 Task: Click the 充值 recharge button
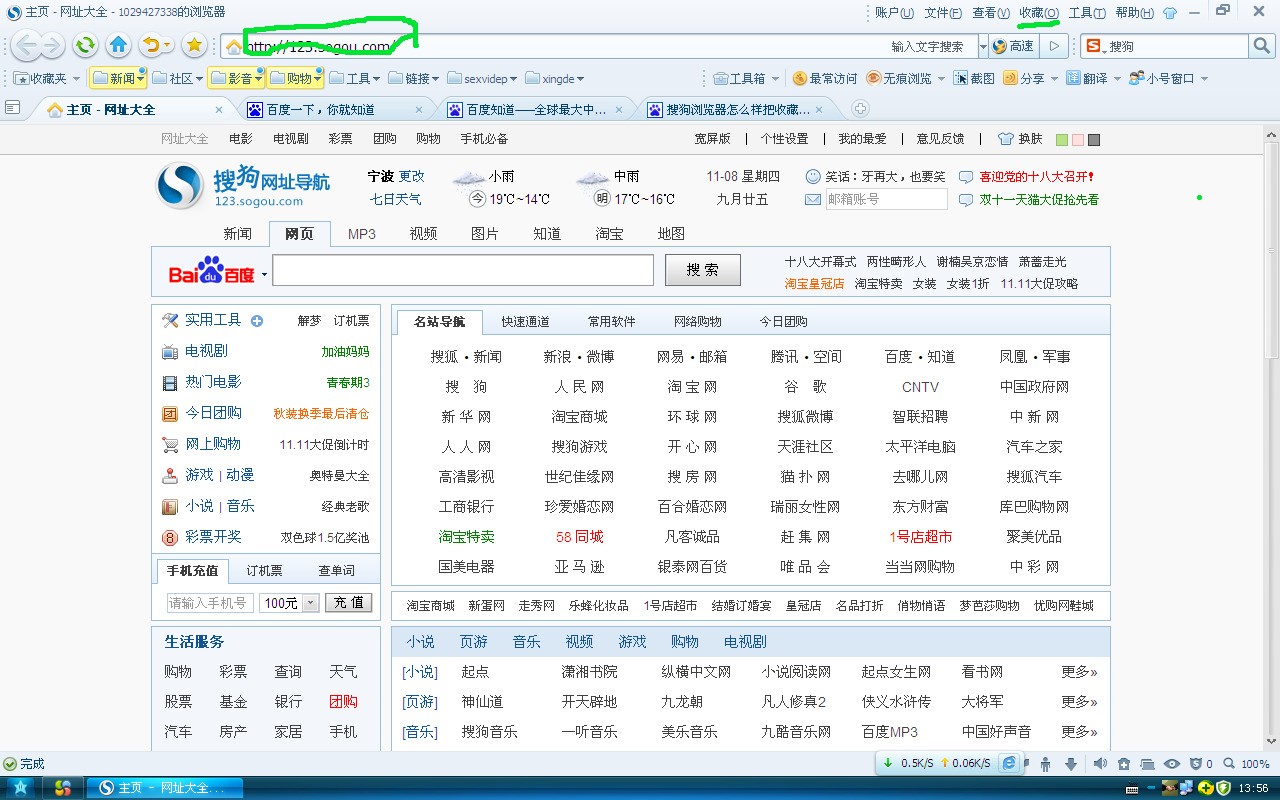[x=349, y=603]
